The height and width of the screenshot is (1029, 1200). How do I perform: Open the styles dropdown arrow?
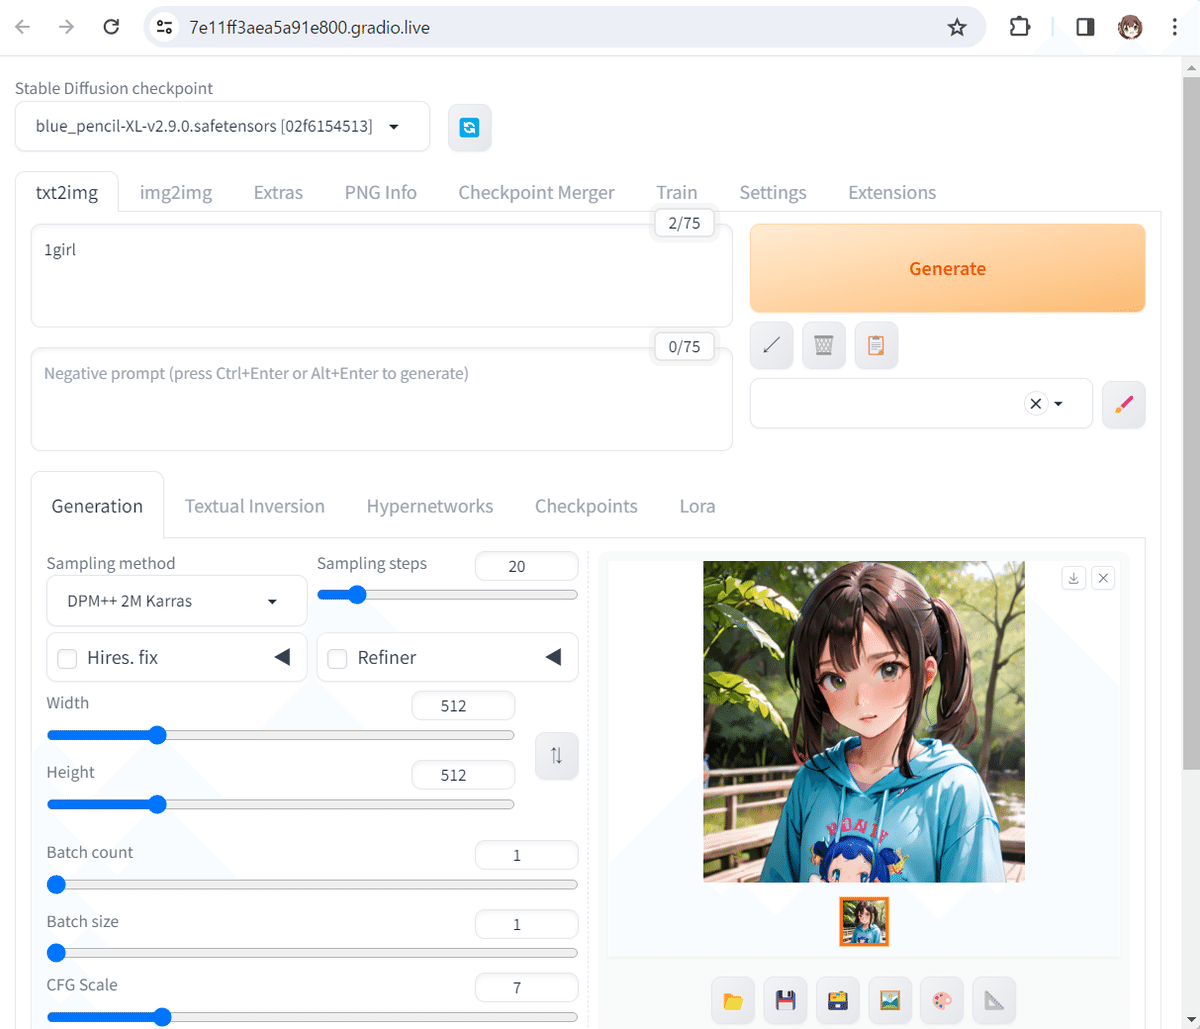(x=1058, y=404)
